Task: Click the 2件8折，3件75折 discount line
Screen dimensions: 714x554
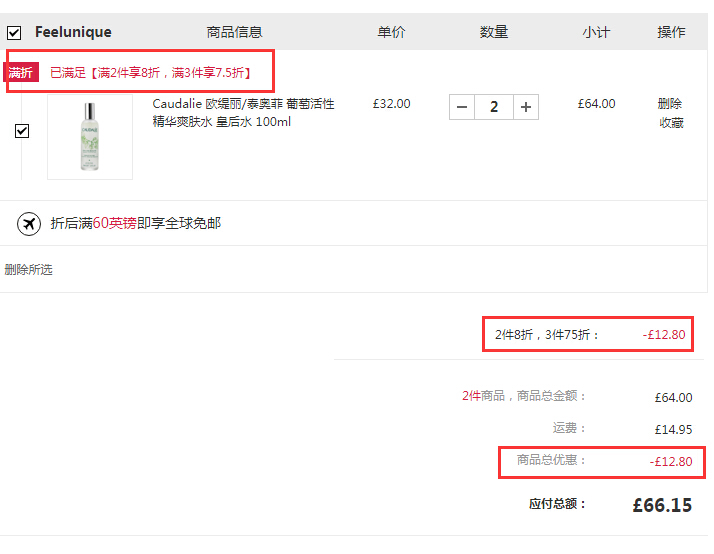Action: 547,335
